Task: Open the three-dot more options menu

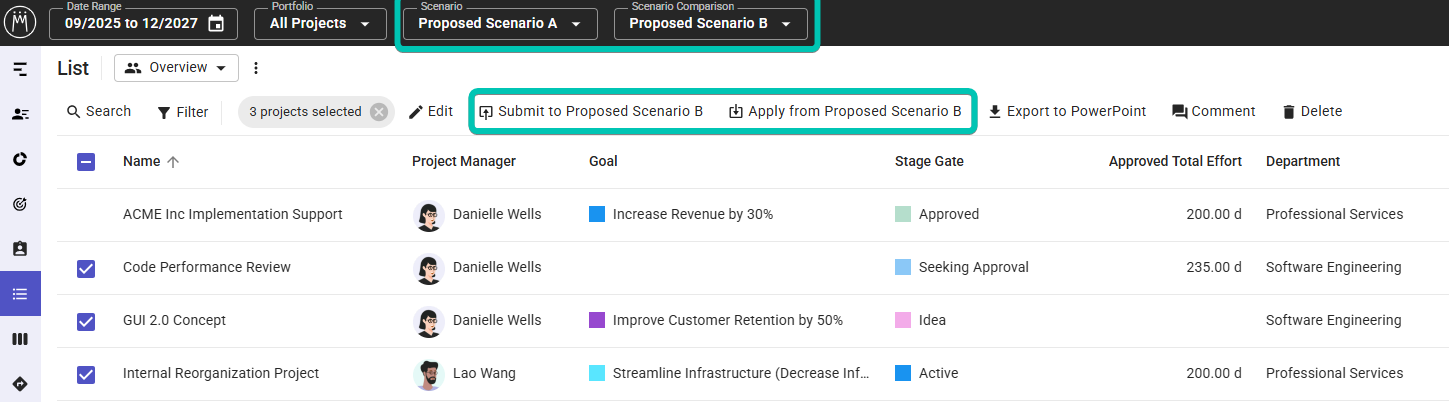Action: [x=256, y=68]
